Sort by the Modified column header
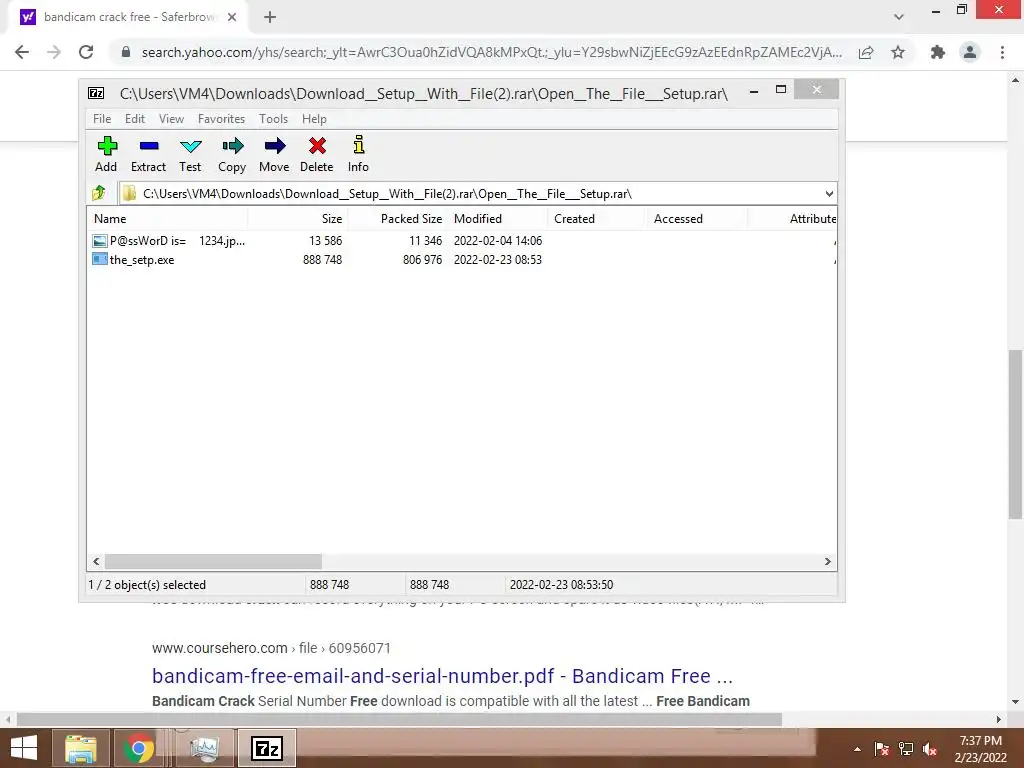Image resolution: width=1024 pixels, height=768 pixels. coord(498,219)
